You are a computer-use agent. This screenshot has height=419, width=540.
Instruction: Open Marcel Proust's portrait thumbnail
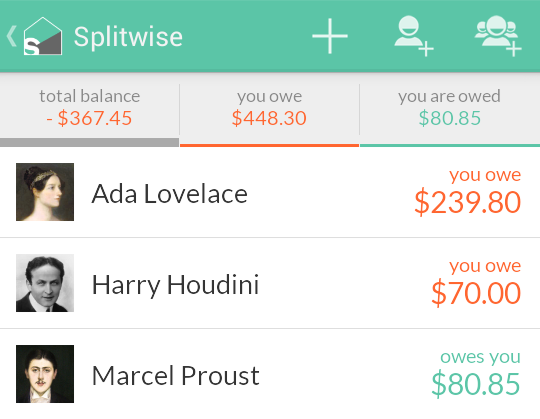[45, 374]
